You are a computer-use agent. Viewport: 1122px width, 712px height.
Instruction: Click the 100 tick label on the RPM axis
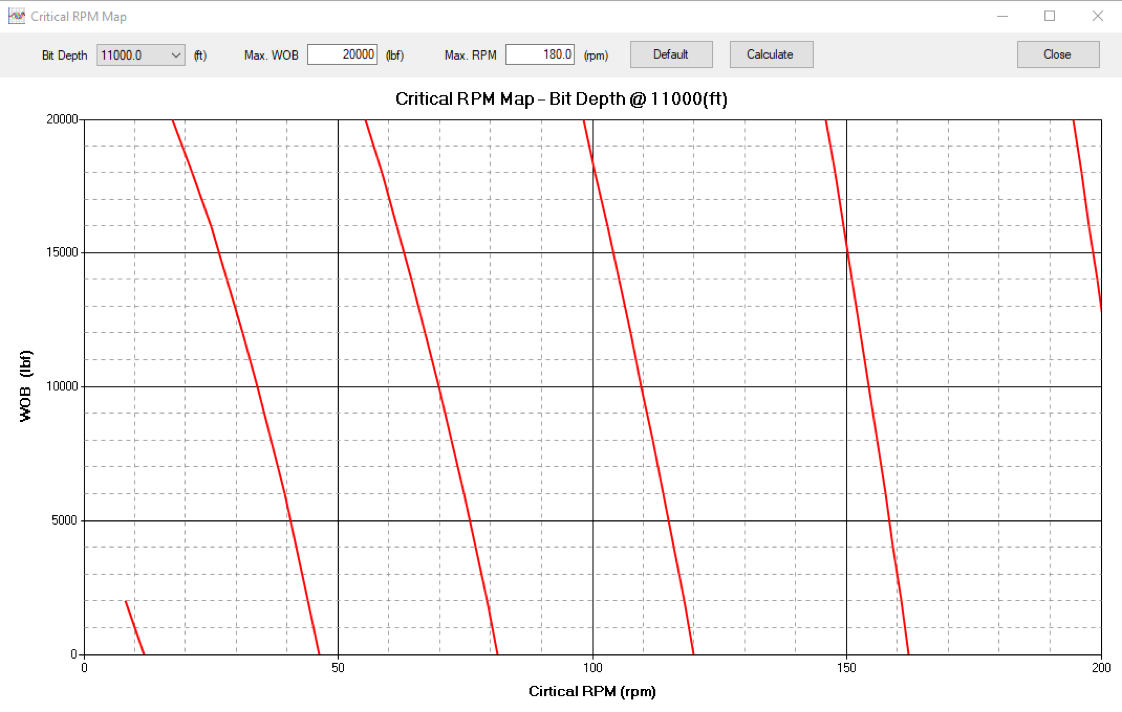[x=593, y=668]
